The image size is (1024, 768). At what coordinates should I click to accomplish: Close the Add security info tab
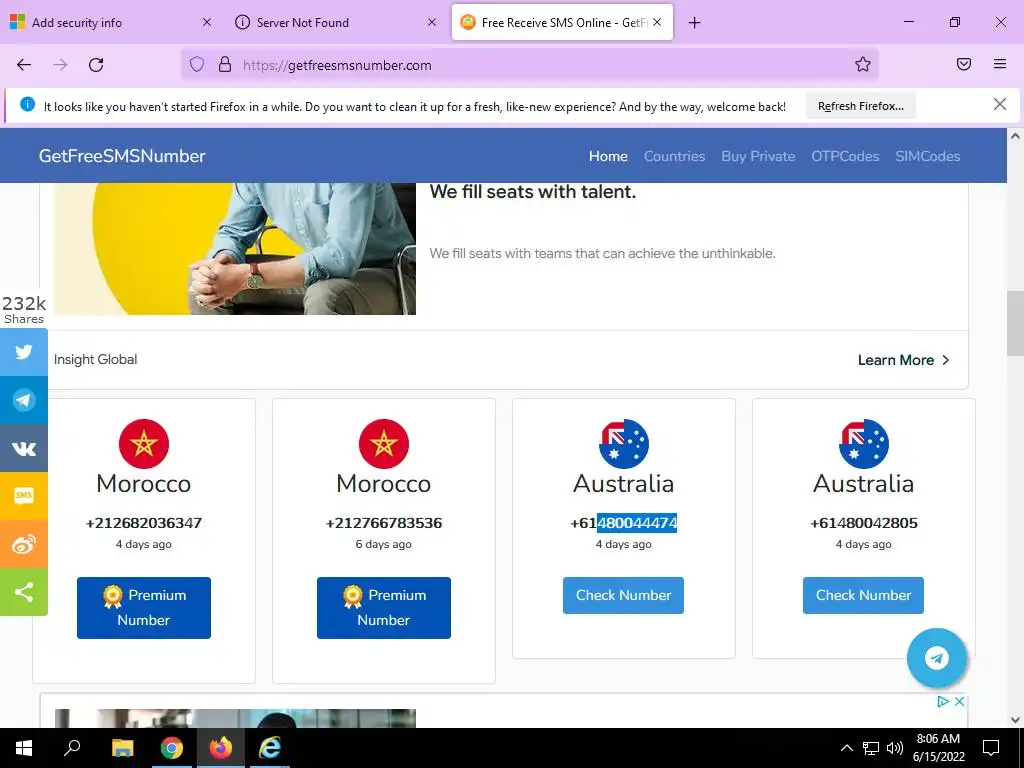(x=207, y=22)
